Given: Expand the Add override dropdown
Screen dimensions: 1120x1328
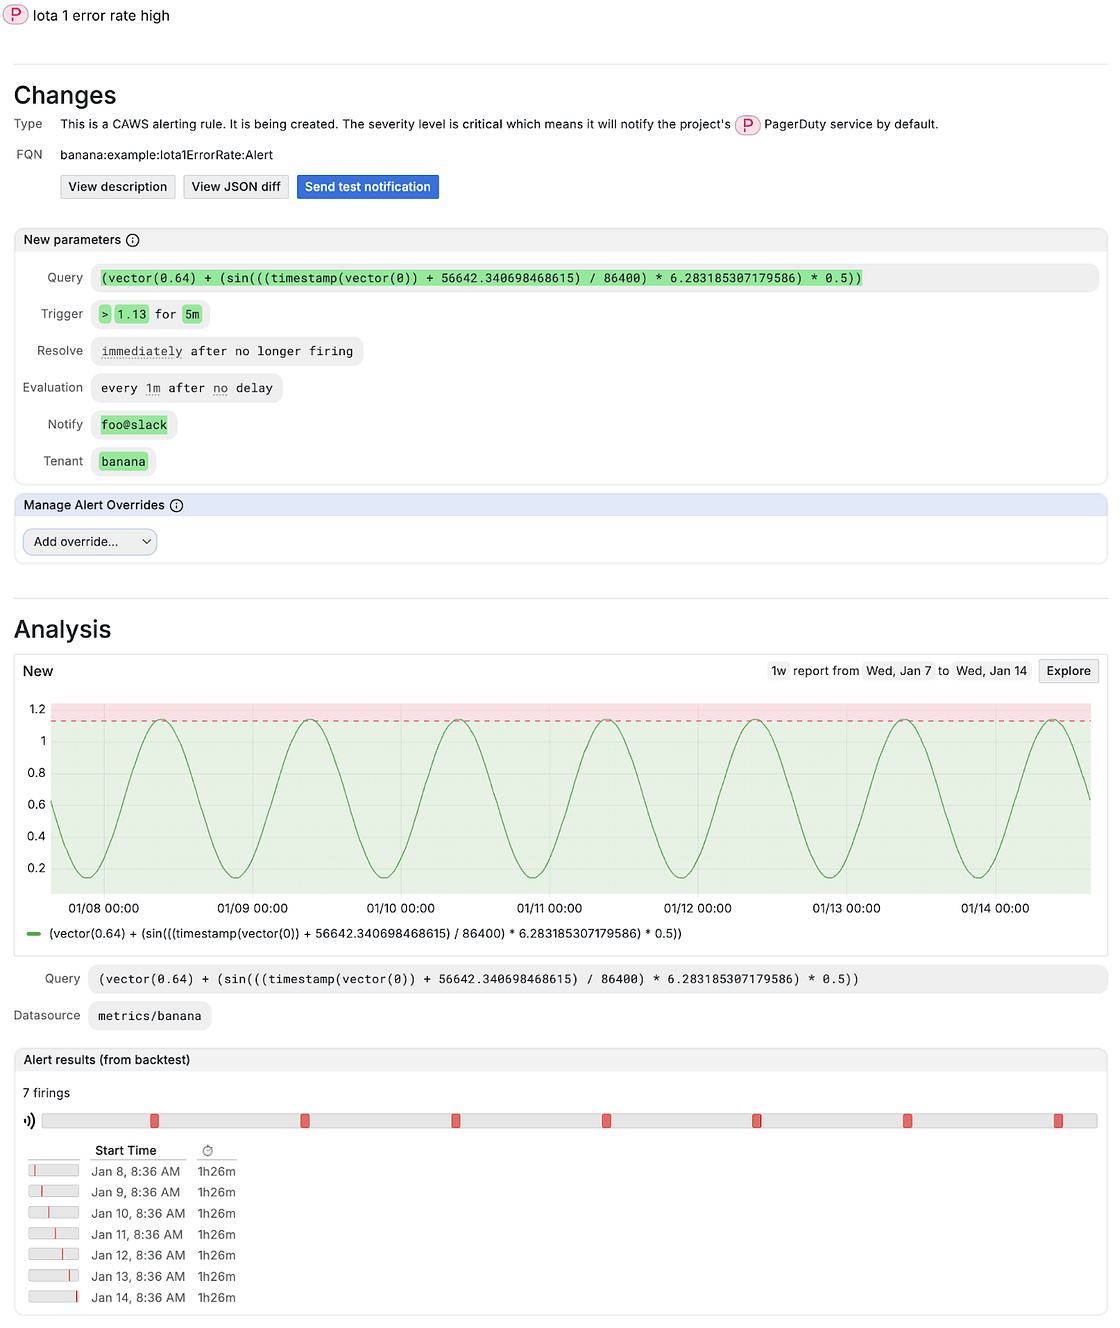Looking at the screenshot, I should (x=90, y=542).
